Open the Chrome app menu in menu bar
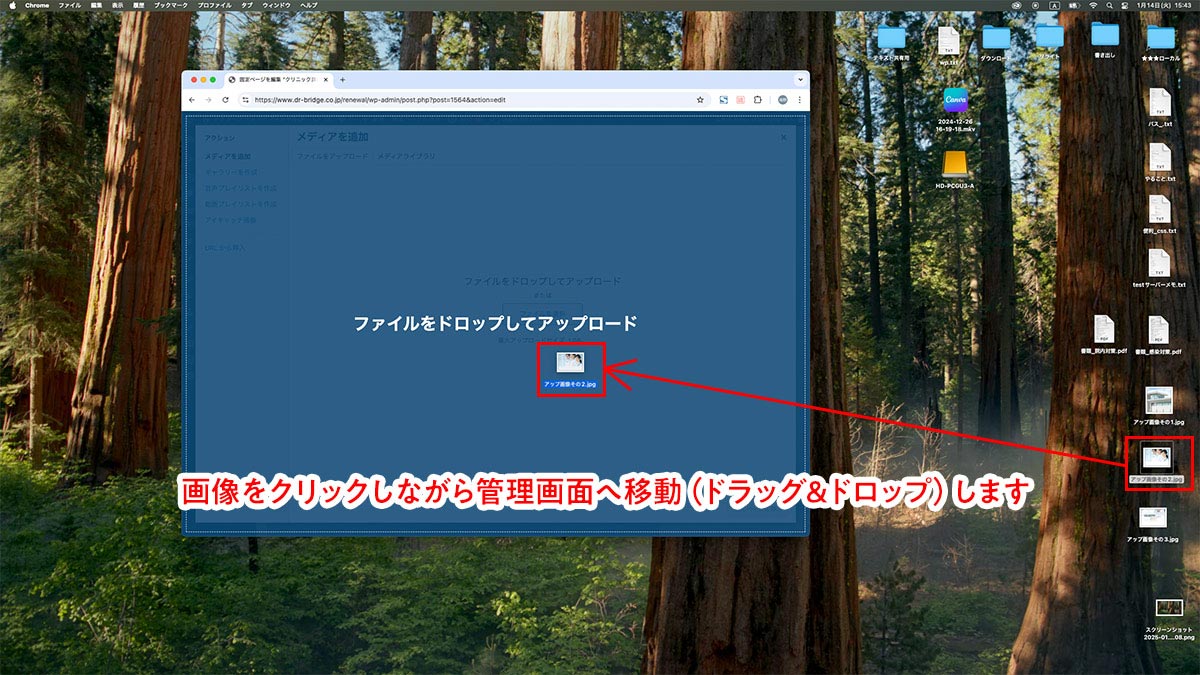The width and height of the screenshot is (1200, 675). point(37,5)
